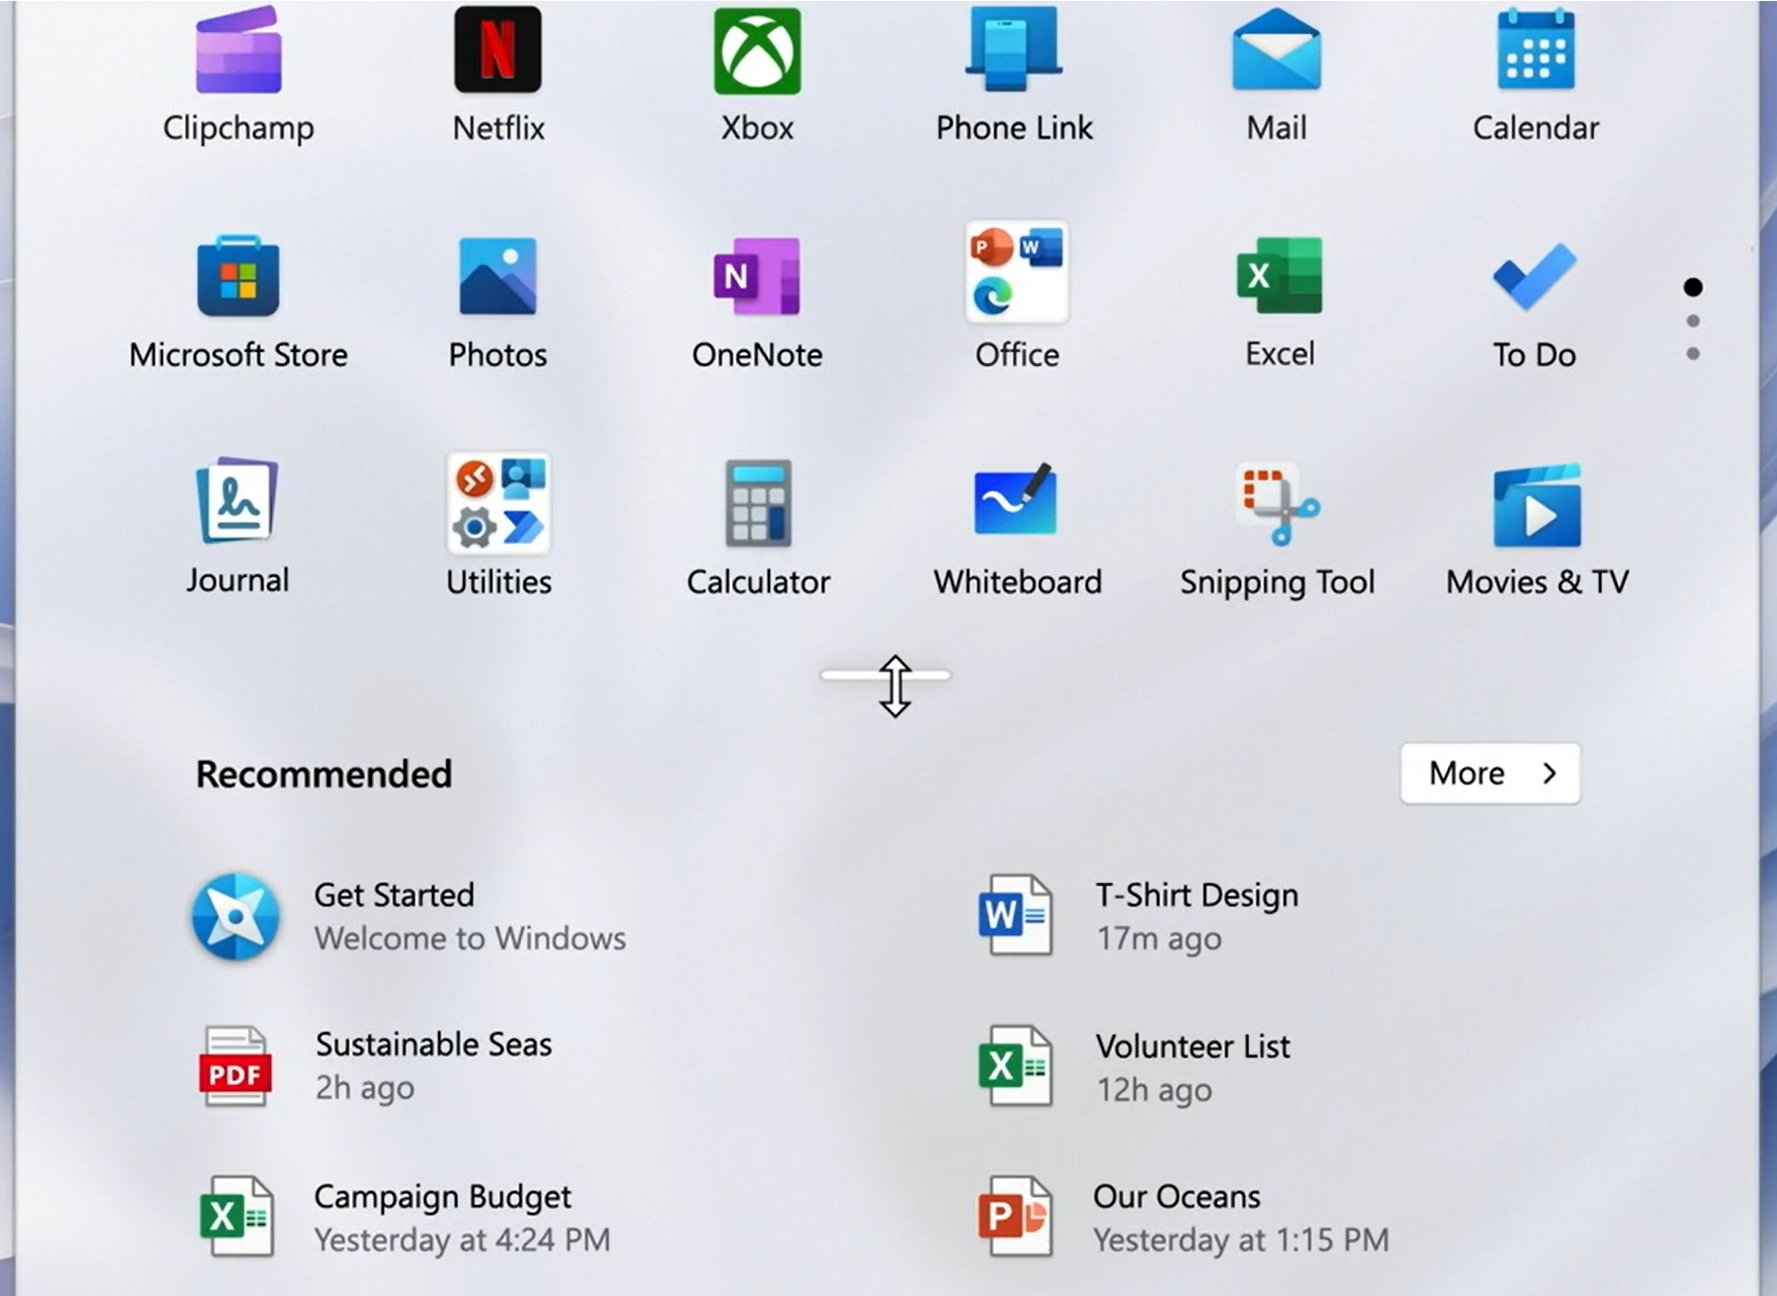Open the Volunteer List spreadsheet
This screenshot has height=1296, width=1777.
(x=1134, y=1067)
